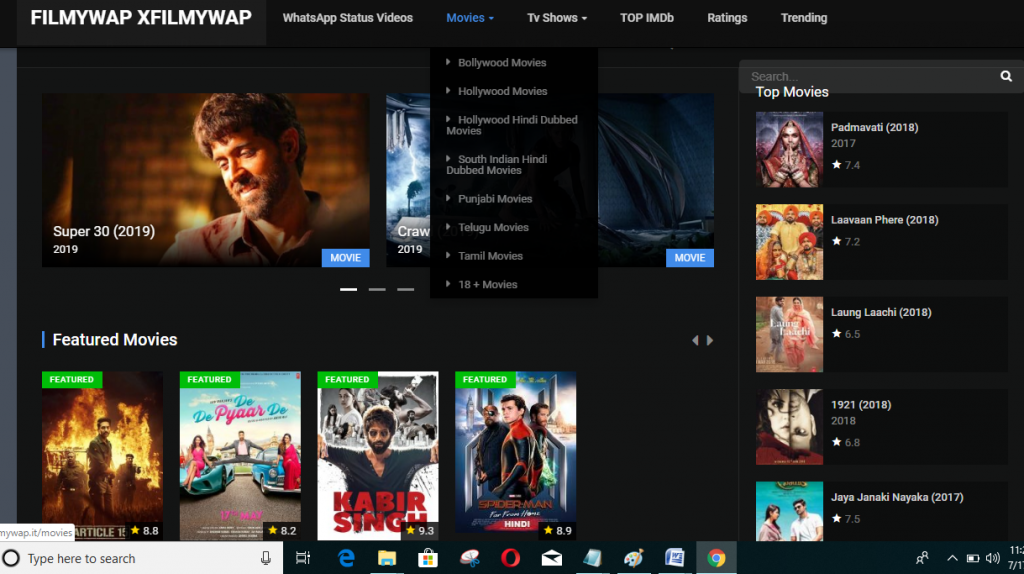The height and width of the screenshot is (574, 1024).
Task: Advance featured movies with right arrow
Action: (710, 341)
